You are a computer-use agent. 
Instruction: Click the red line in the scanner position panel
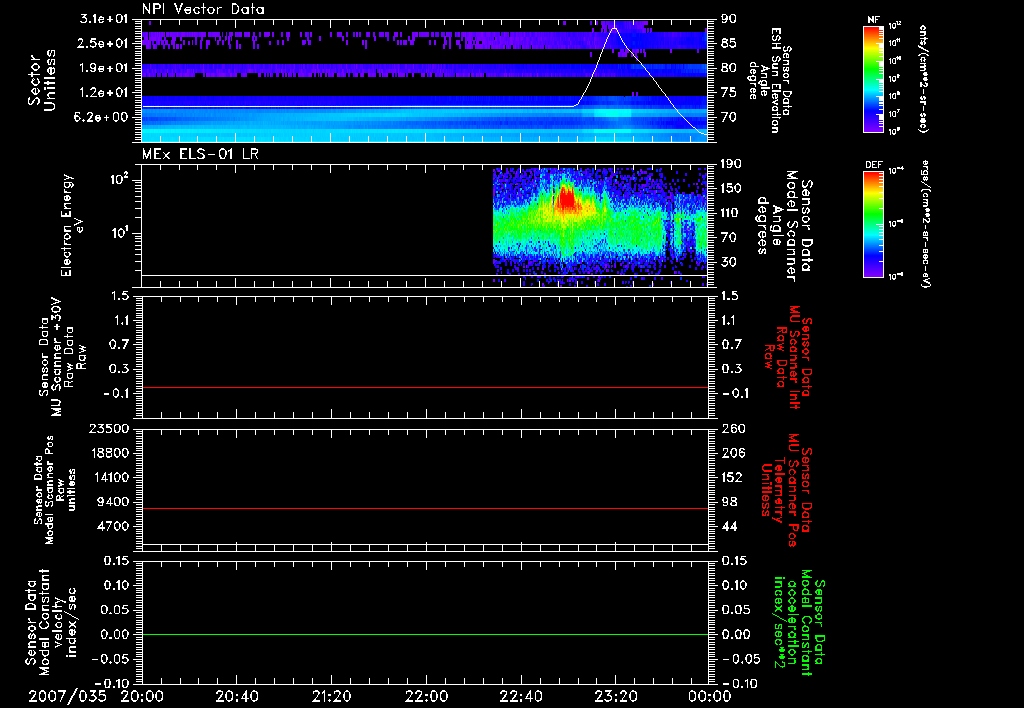pyautogui.click(x=425, y=508)
